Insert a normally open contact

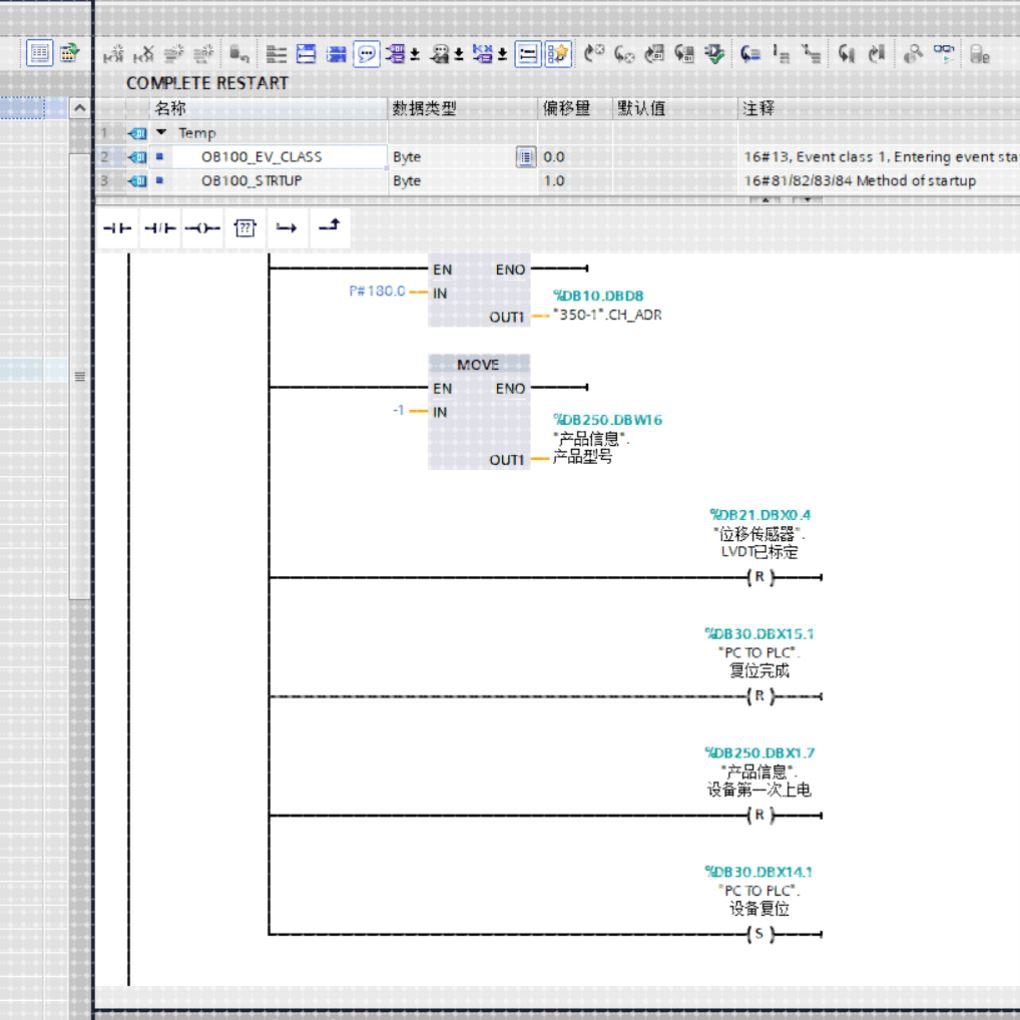(117, 228)
